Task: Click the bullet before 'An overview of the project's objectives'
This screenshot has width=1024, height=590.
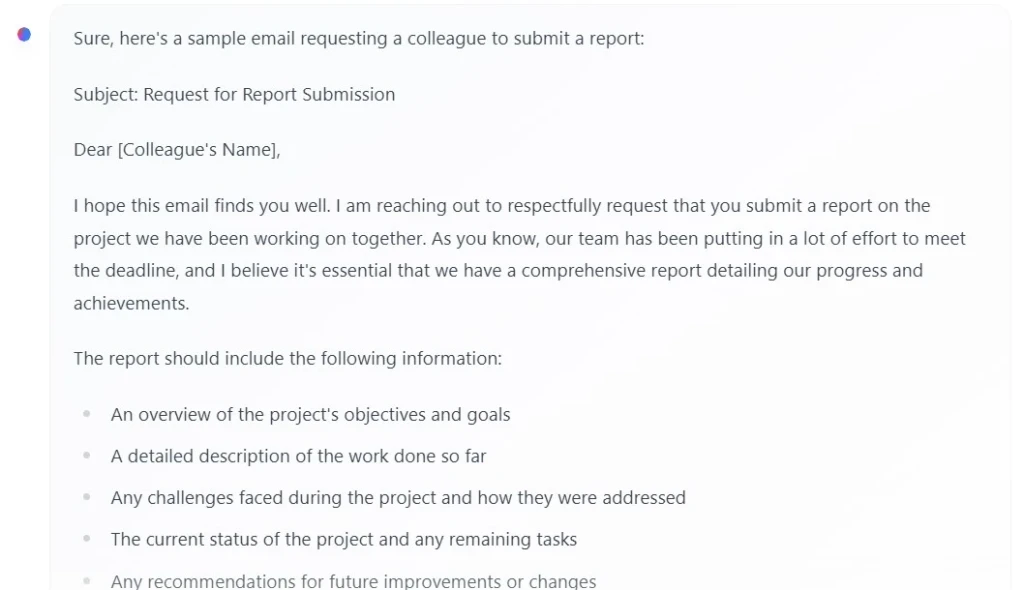Action: click(86, 414)
